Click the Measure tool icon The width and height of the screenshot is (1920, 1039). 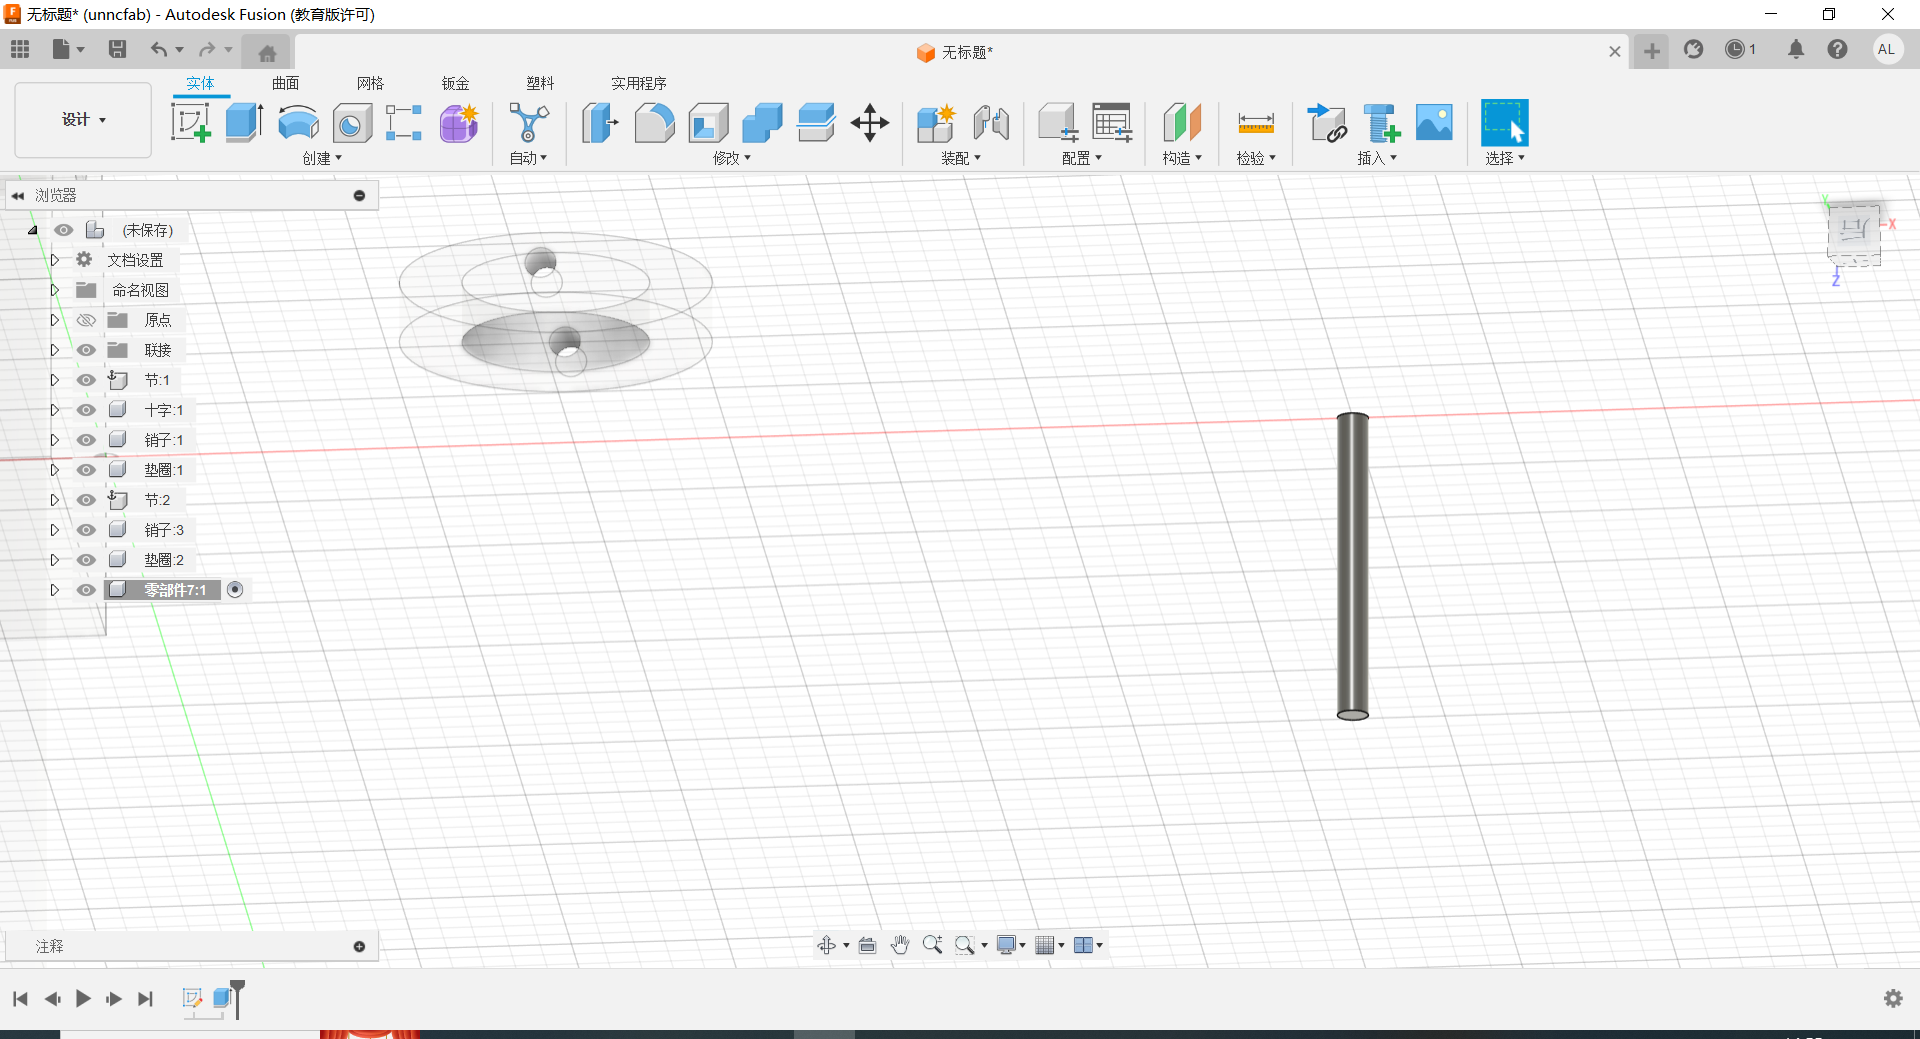1255,123
